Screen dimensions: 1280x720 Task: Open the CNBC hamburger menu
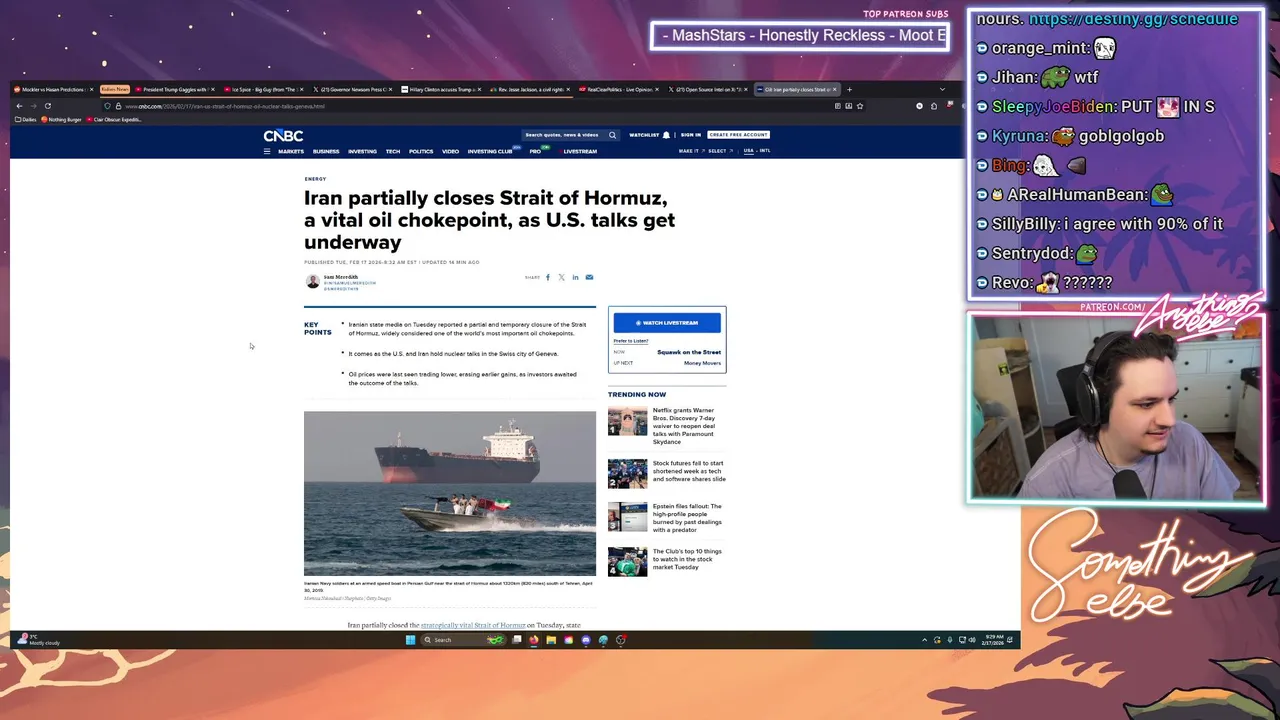click(267, 151)
